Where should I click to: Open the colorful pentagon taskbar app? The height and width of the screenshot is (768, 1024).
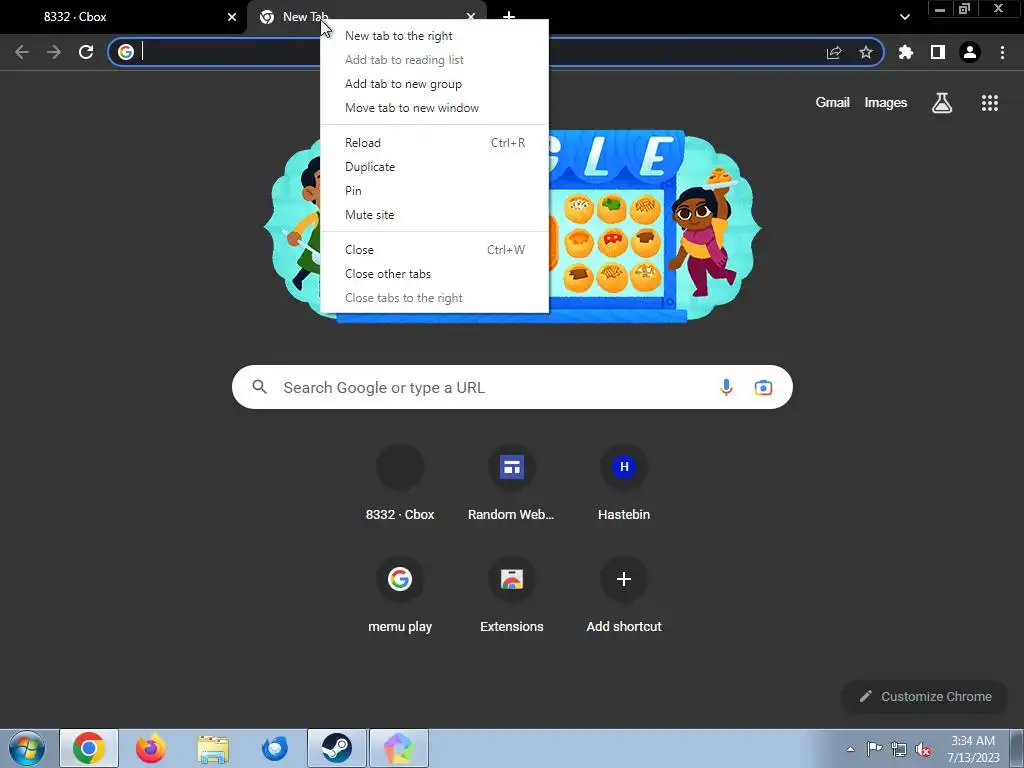click(398, 748)
